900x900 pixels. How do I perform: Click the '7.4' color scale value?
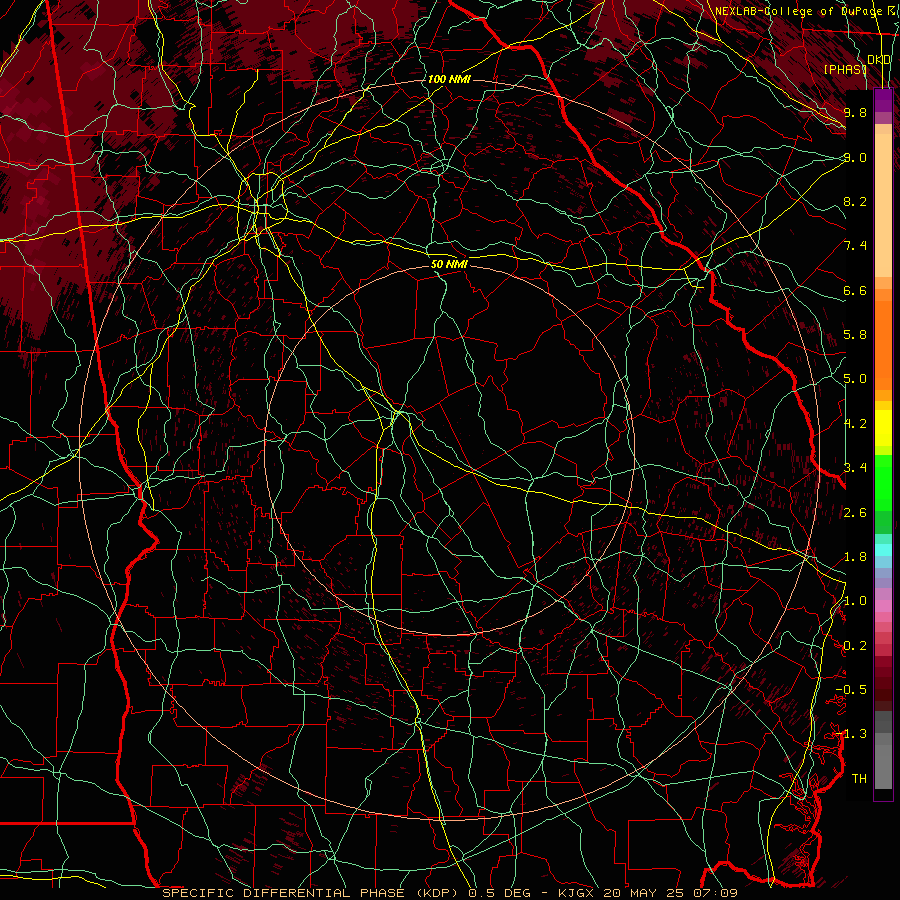tap(855, 246)
